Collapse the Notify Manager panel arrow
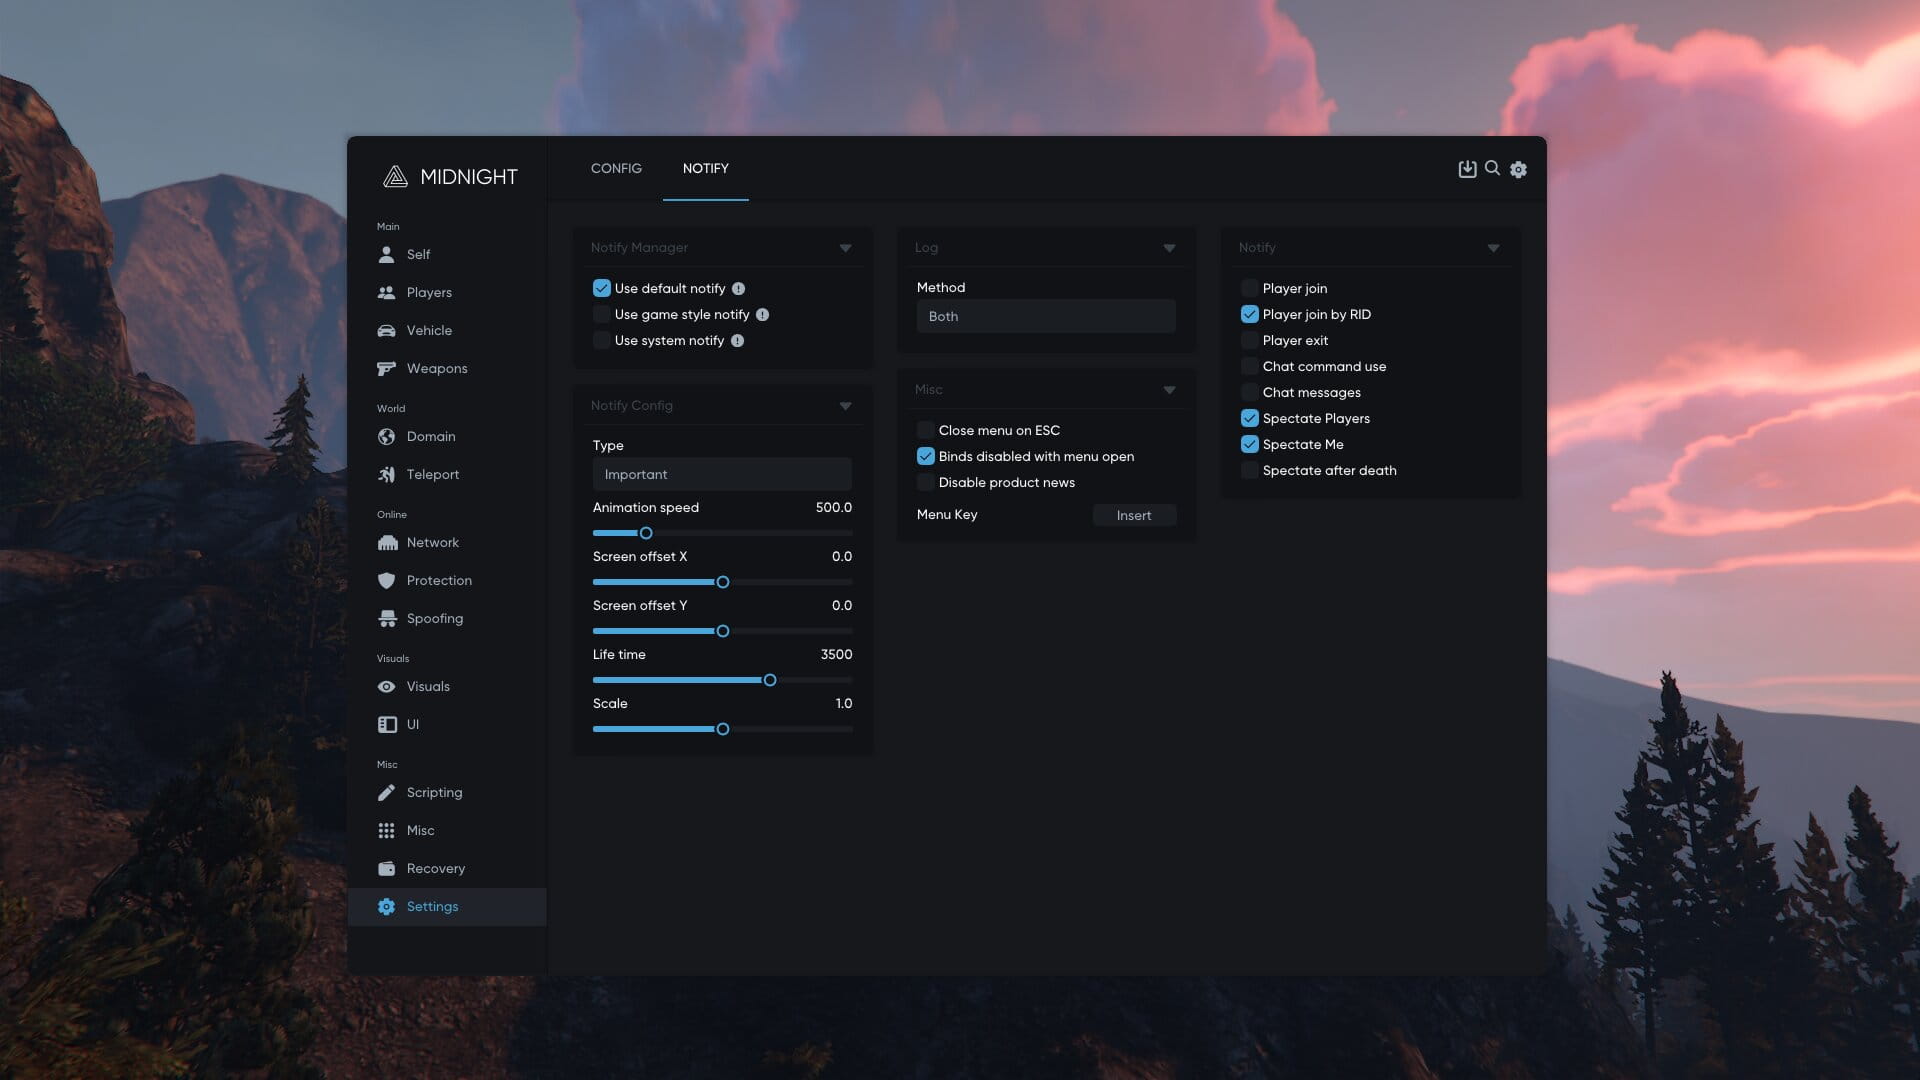 845,248
